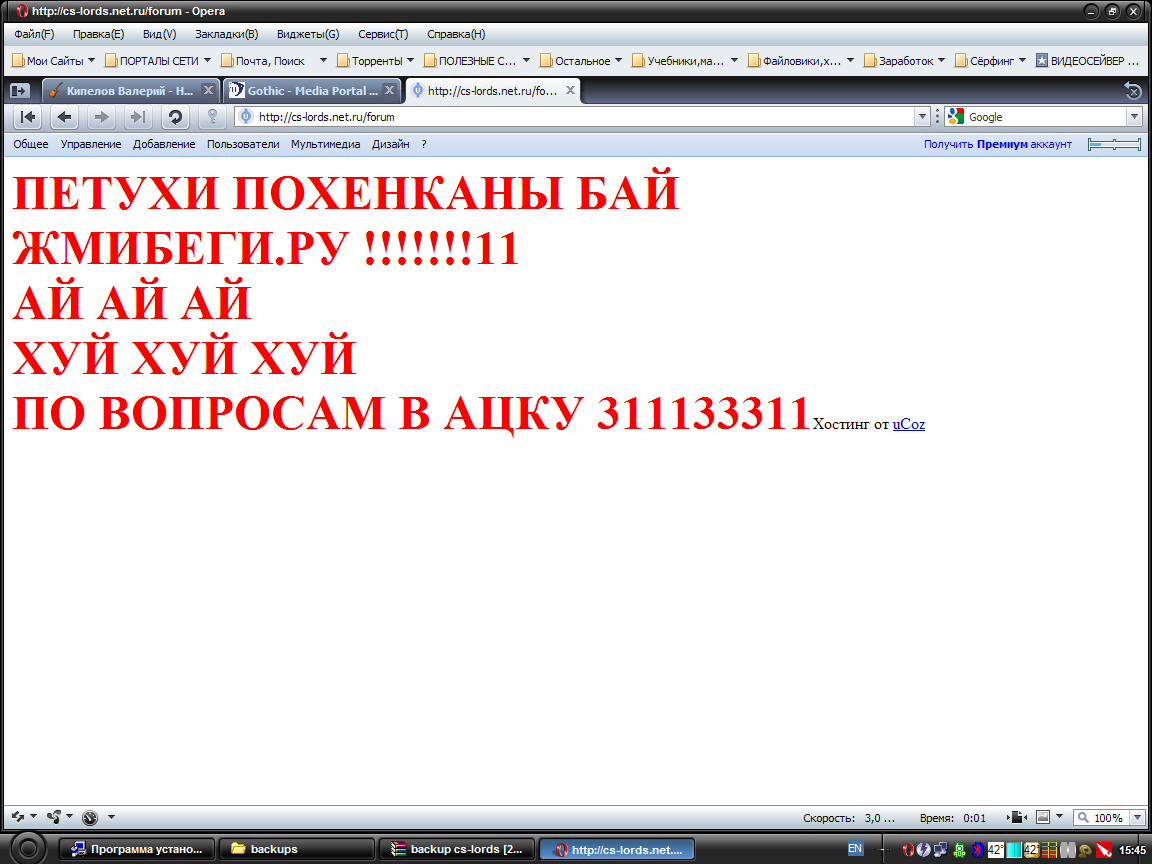Close the cs-lords.net.ru forum tab
The image size is (1152, 864).
pyautogui.click(x=570, y=90)
